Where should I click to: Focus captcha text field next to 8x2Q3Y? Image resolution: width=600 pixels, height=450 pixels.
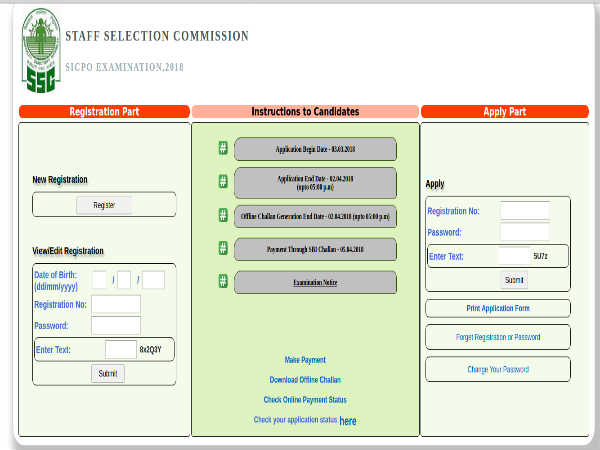(121, 349)
